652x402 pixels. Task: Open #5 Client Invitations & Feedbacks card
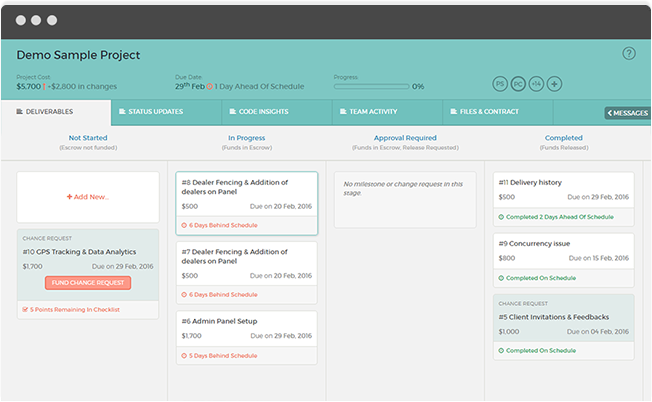563,327
